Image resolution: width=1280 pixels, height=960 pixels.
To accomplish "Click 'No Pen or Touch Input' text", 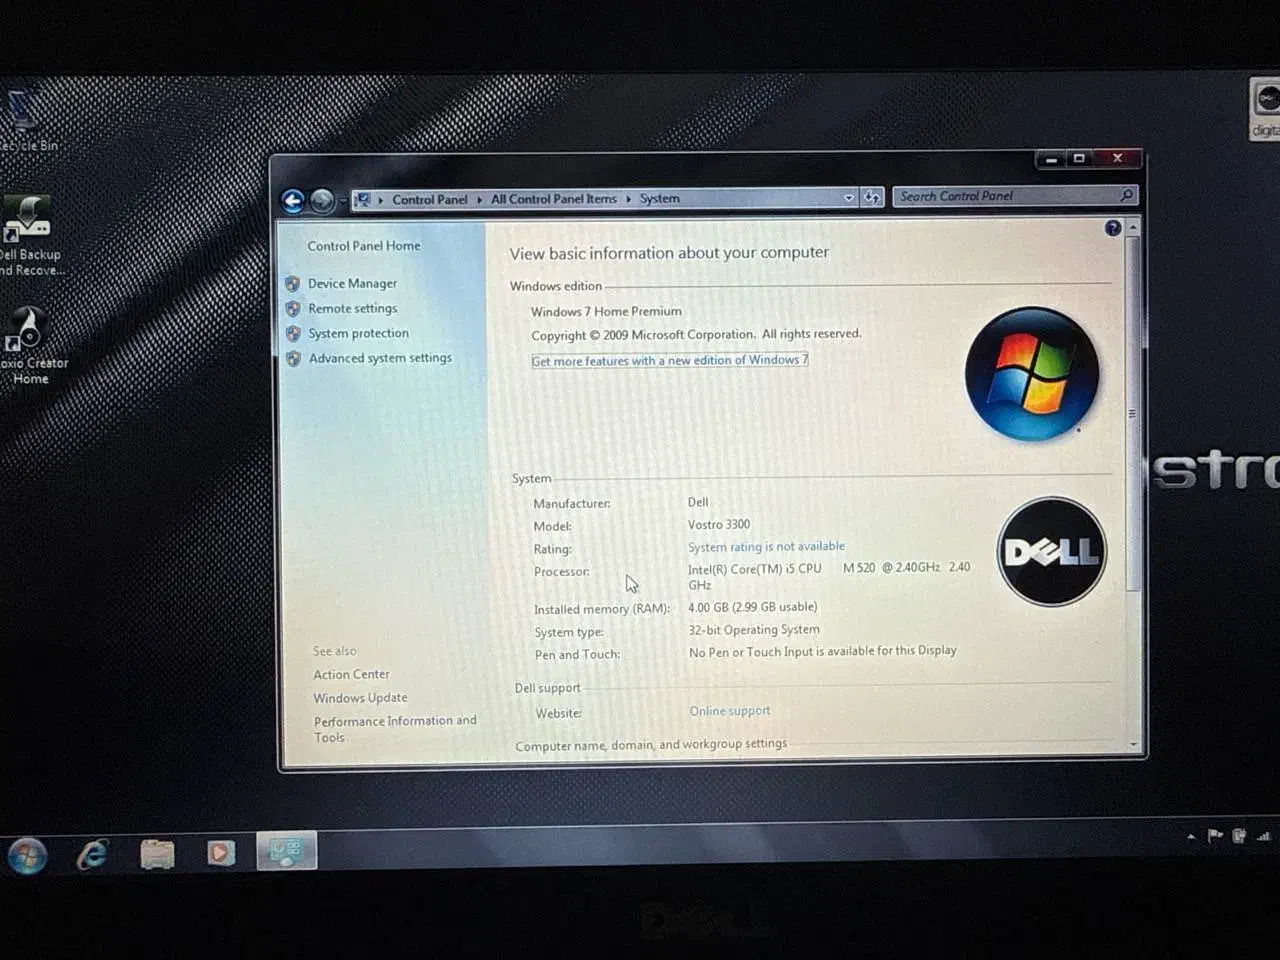I will pyautogui.click(x=822, y=652).
